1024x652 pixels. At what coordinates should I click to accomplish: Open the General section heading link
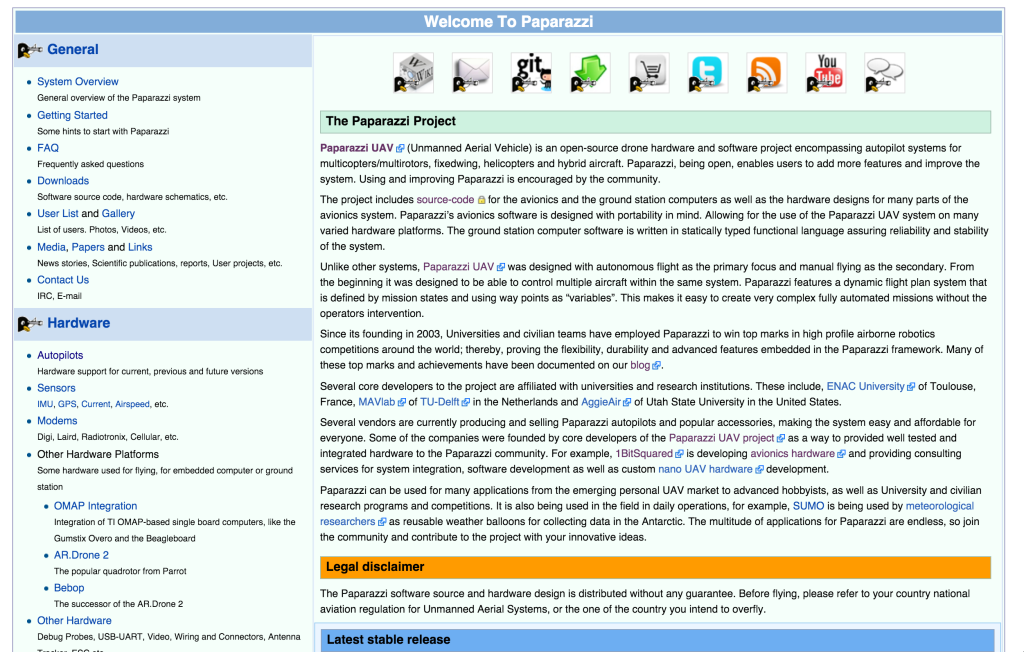click(72, 50)
